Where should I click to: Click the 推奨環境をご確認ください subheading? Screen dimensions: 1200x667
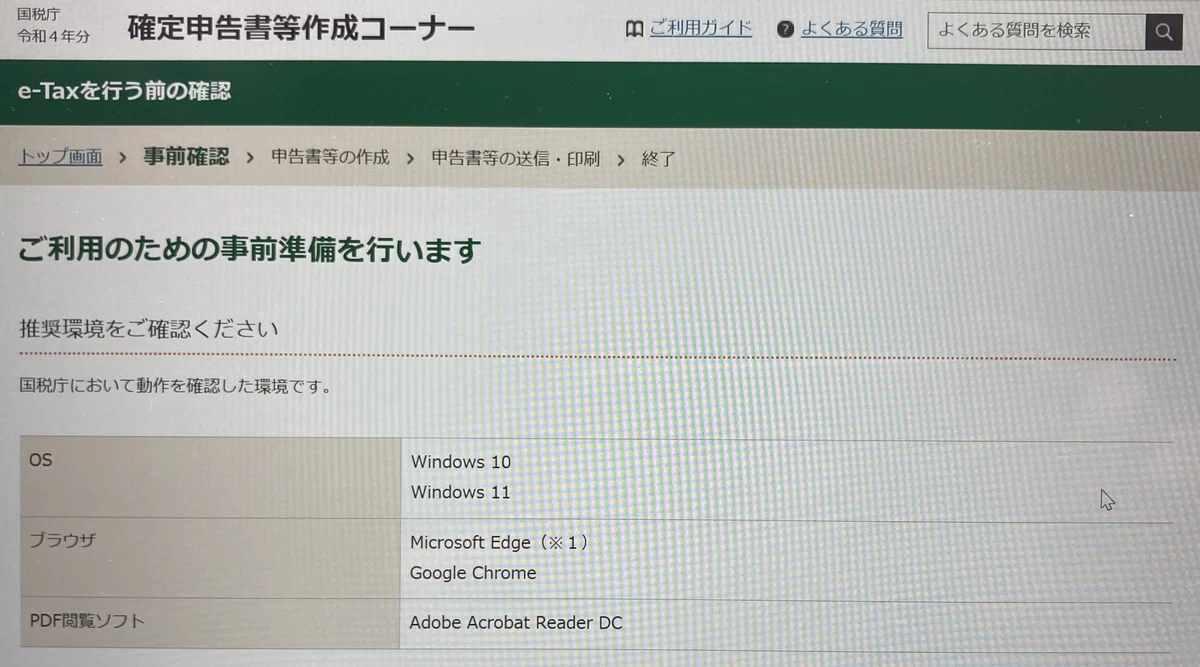[149, 329]
